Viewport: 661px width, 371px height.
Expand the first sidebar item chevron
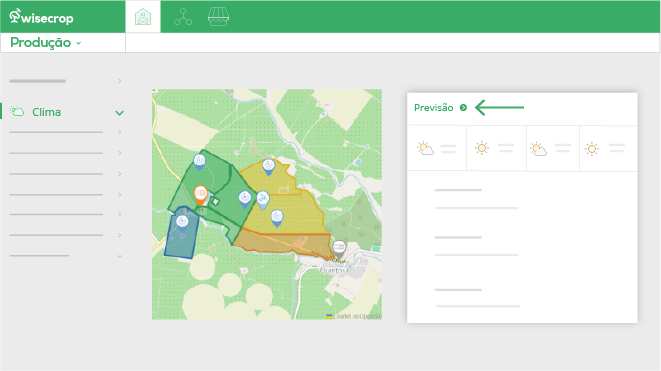pos(120,81)
